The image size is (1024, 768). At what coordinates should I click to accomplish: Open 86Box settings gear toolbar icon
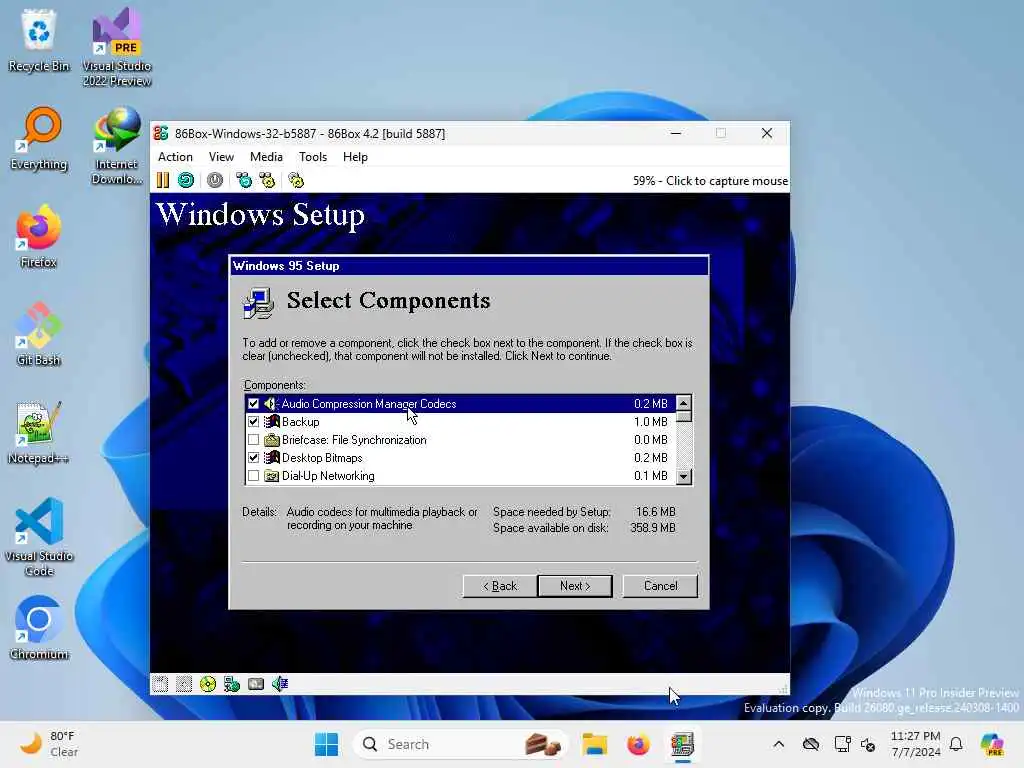[296, 180]
